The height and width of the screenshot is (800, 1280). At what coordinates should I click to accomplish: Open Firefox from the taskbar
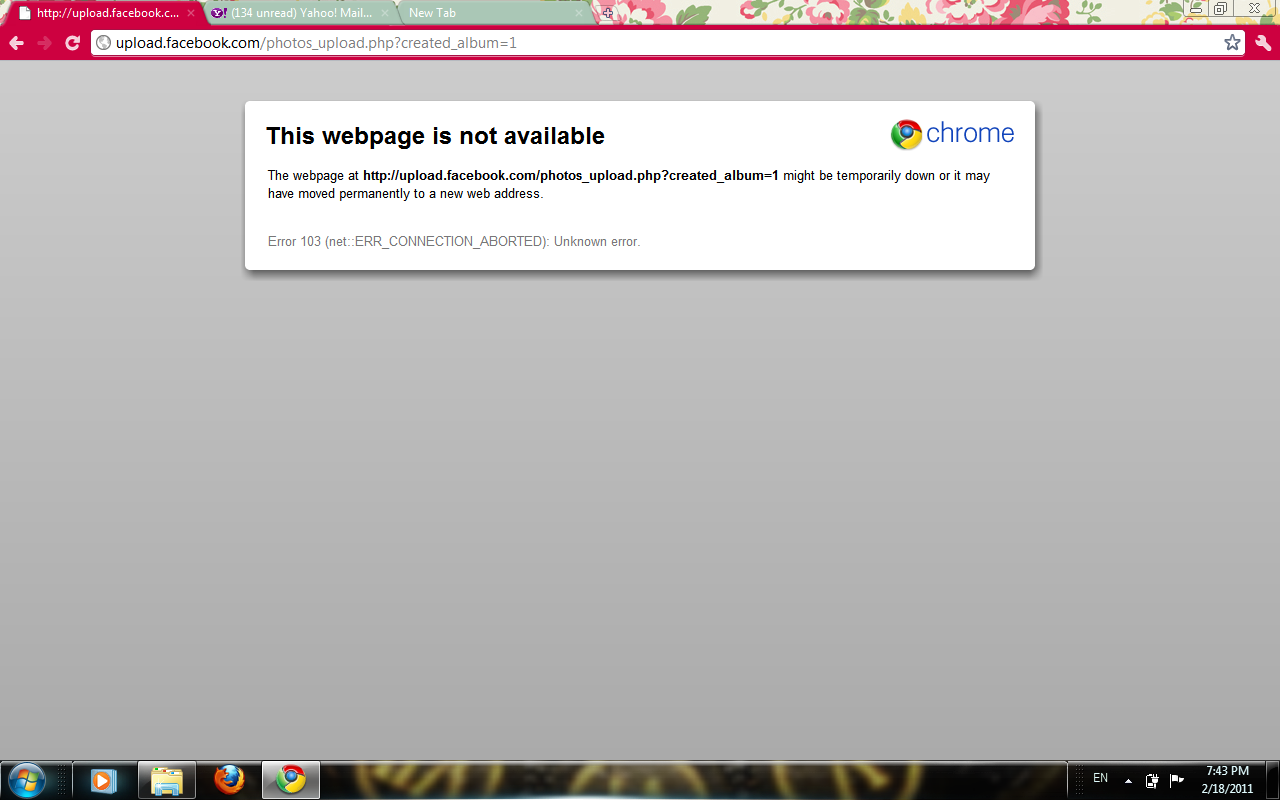[229, 780]
